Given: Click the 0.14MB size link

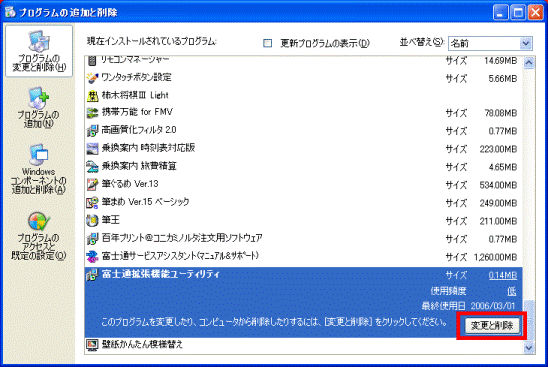Looking at the screenshot, I should pyautogui.click(x=503, y=275).
